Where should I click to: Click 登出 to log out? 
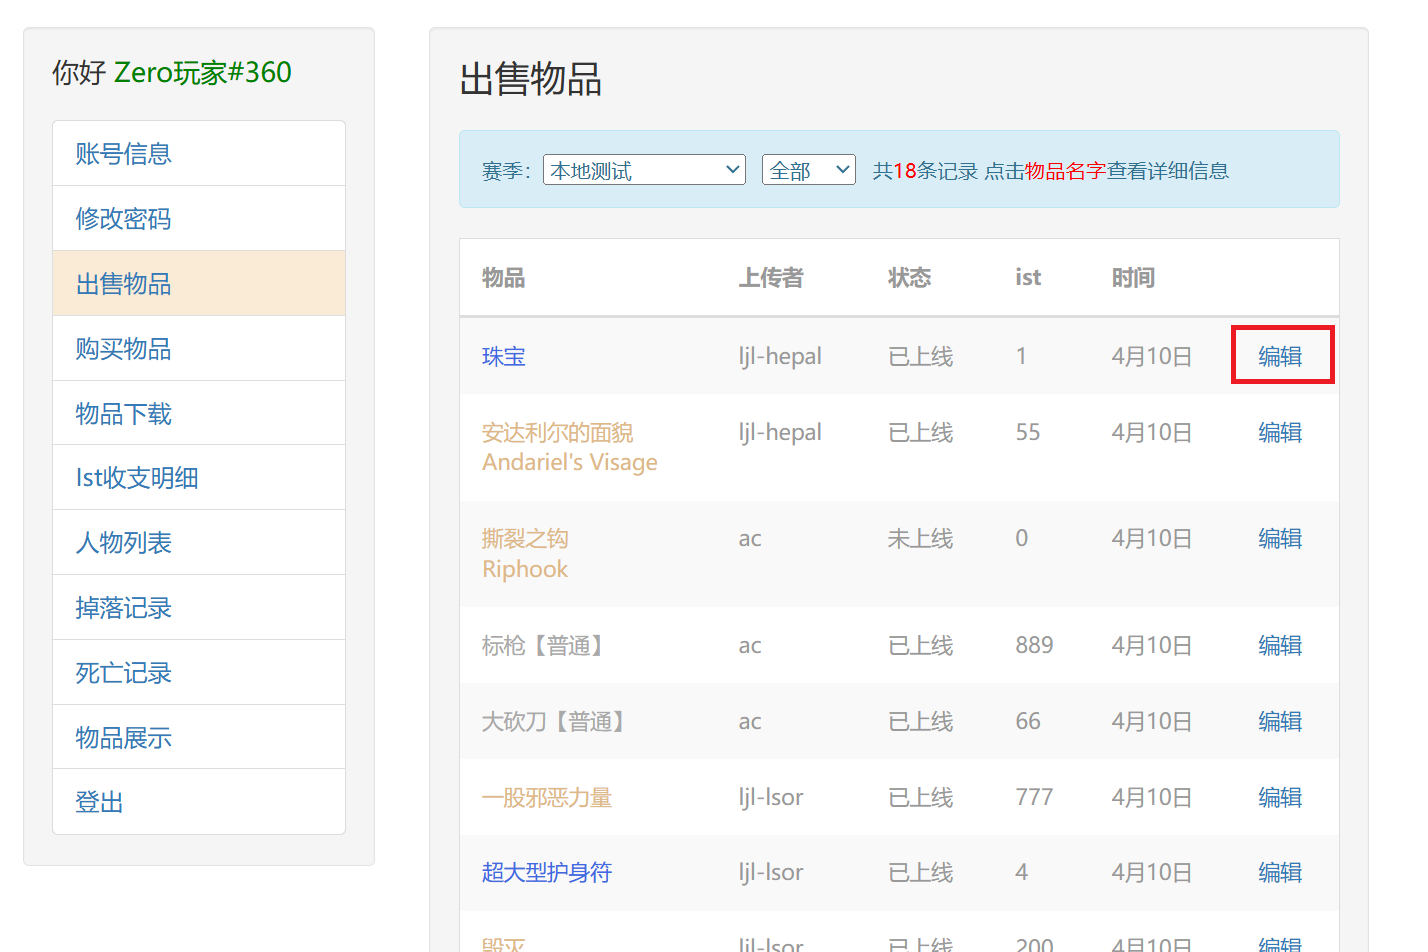click(x=100, y=802)
